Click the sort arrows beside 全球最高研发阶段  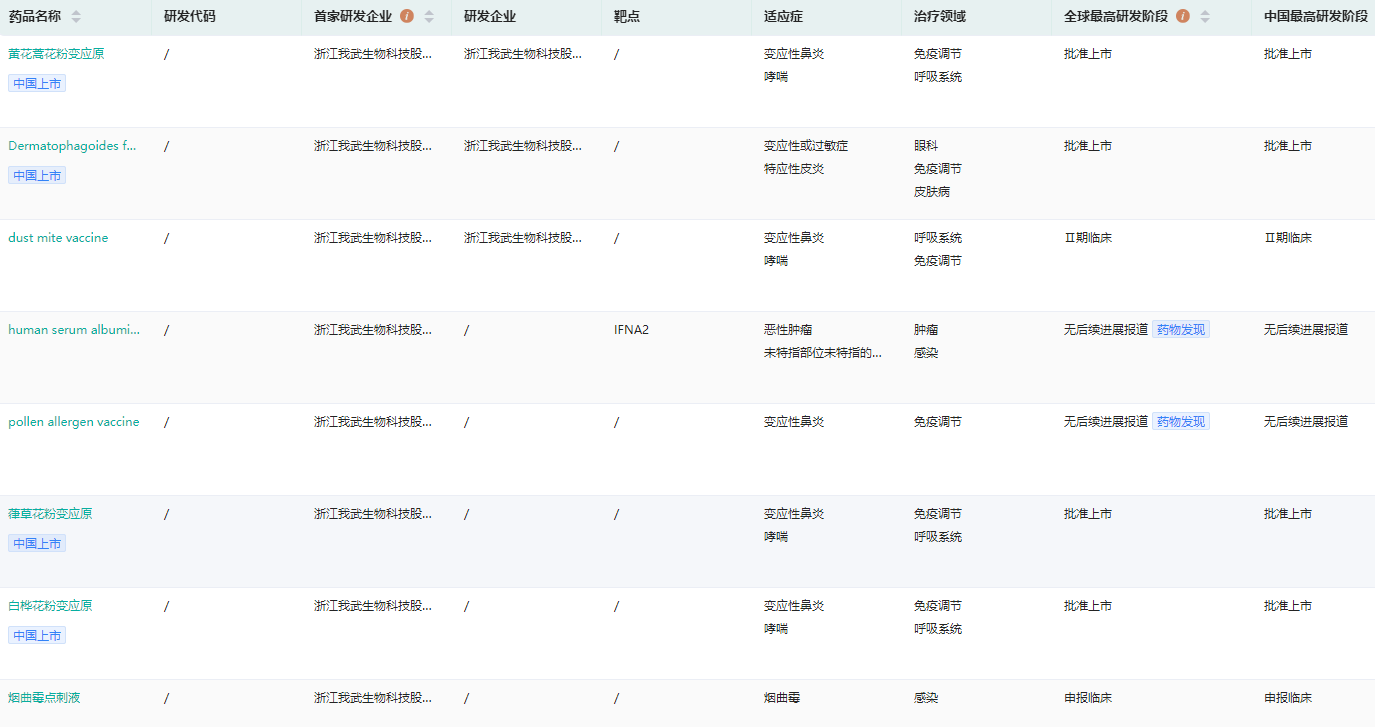click(x=1205, y=17)
